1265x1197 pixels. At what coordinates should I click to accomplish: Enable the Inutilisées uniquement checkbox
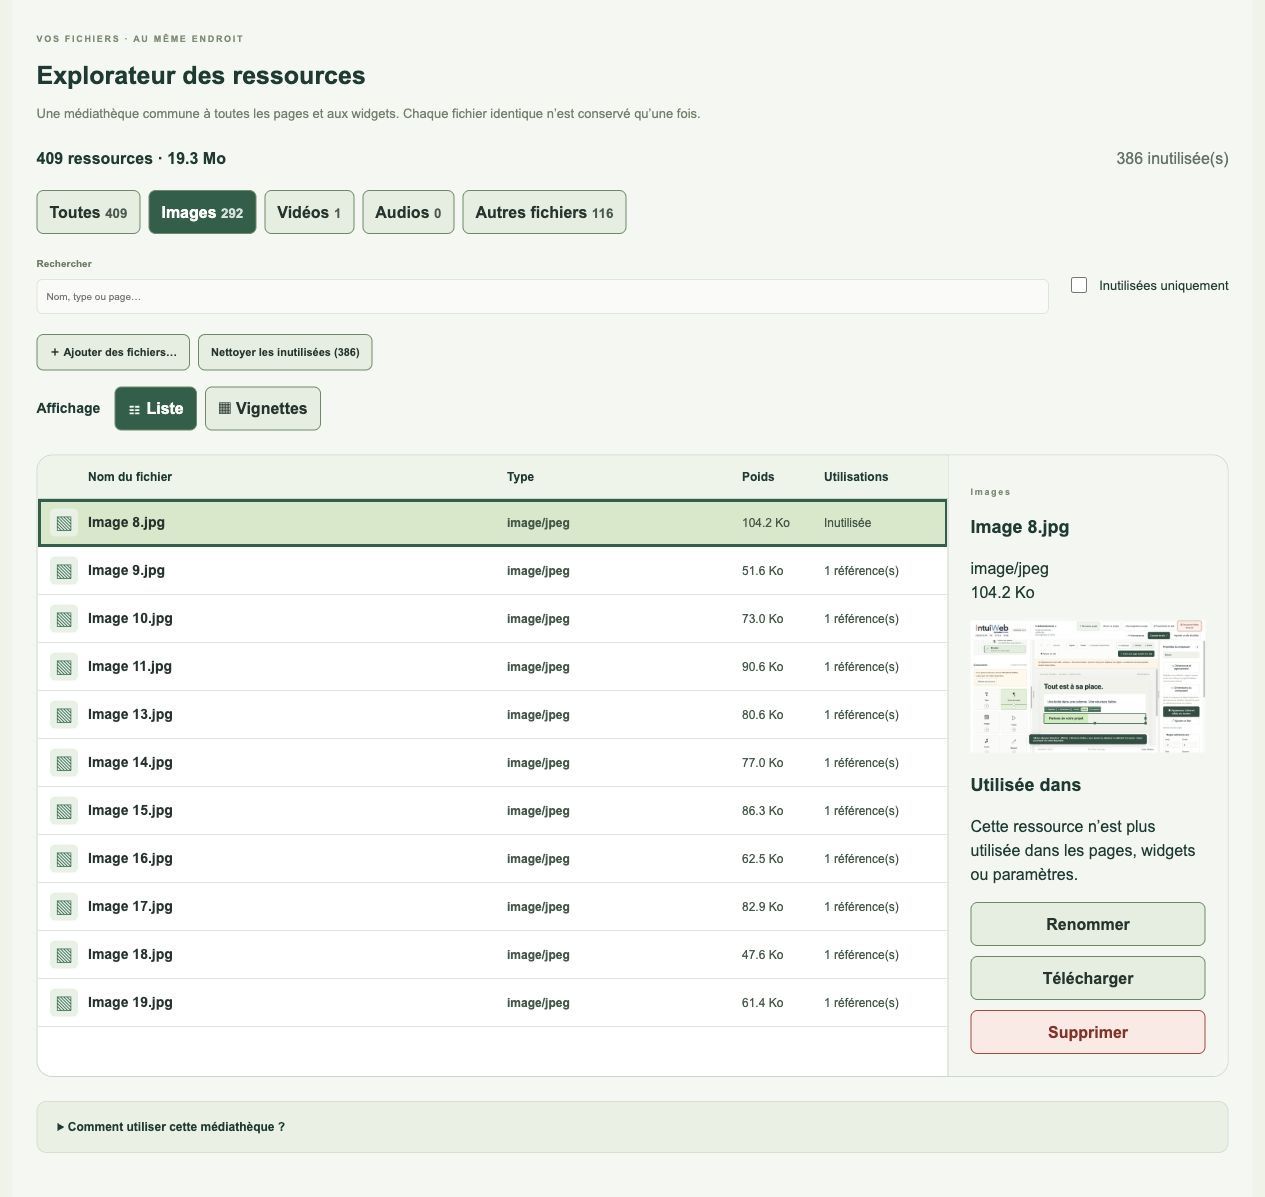[x=1079, y=285]
